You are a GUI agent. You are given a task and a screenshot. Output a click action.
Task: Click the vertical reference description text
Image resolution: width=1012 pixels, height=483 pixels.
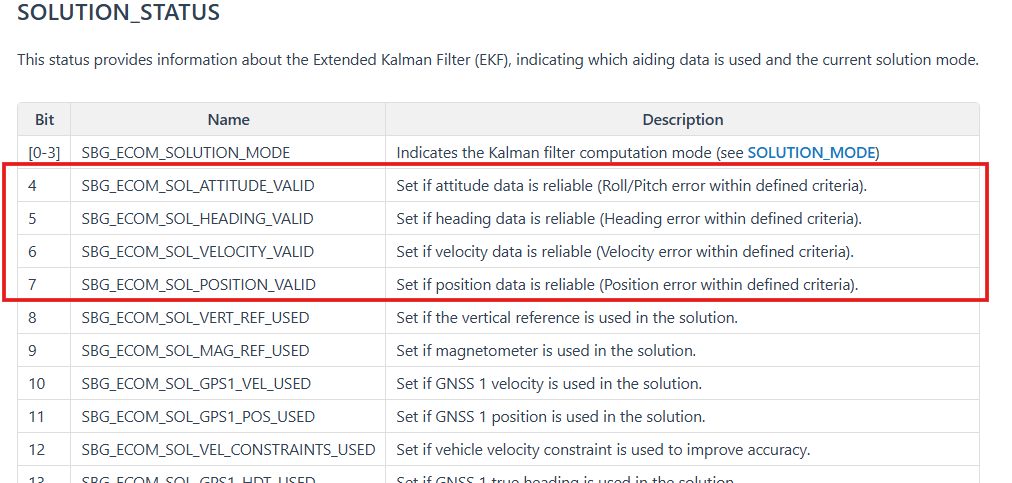coord(567,318)
